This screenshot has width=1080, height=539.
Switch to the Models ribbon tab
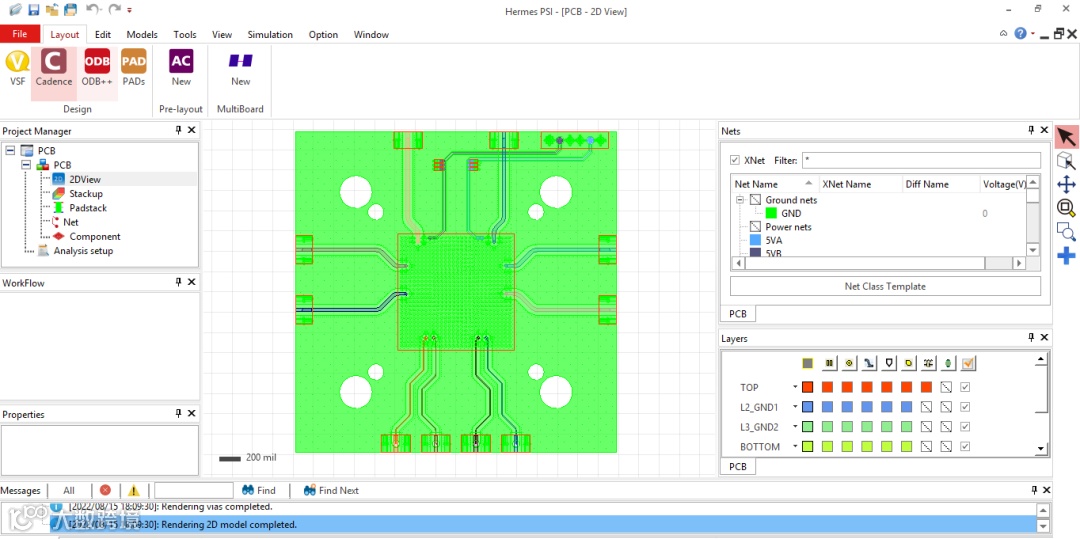click(x=142, y=34)
